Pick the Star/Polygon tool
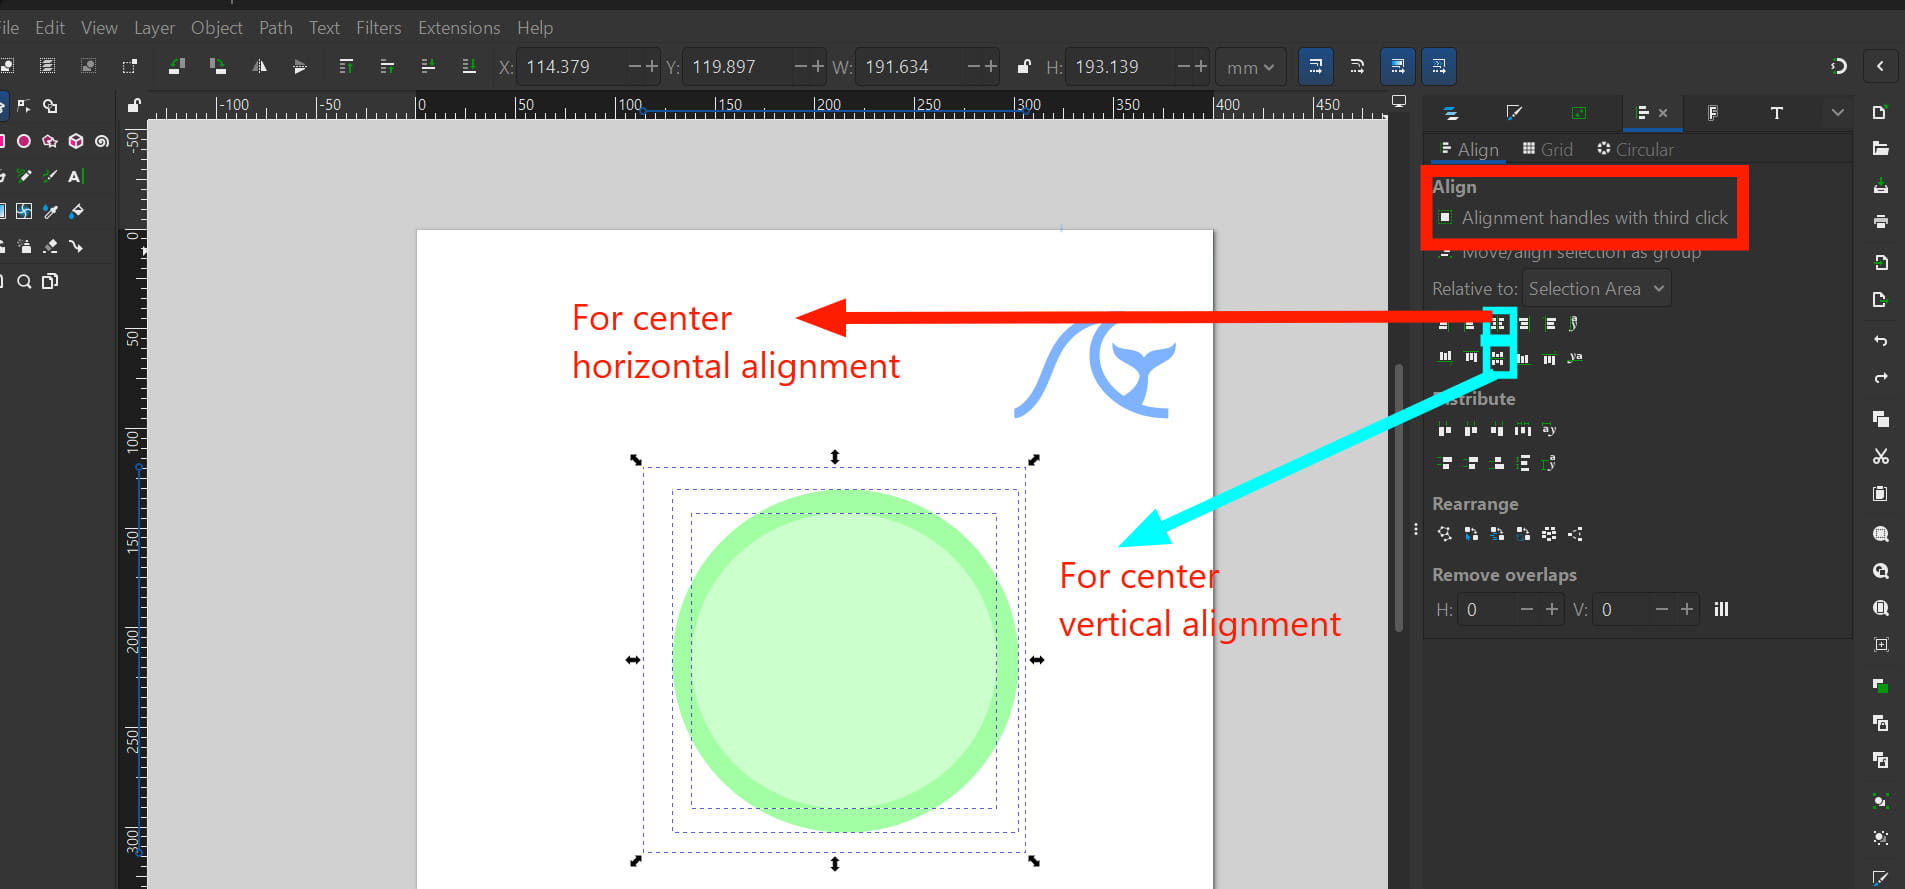 (50, 141)
